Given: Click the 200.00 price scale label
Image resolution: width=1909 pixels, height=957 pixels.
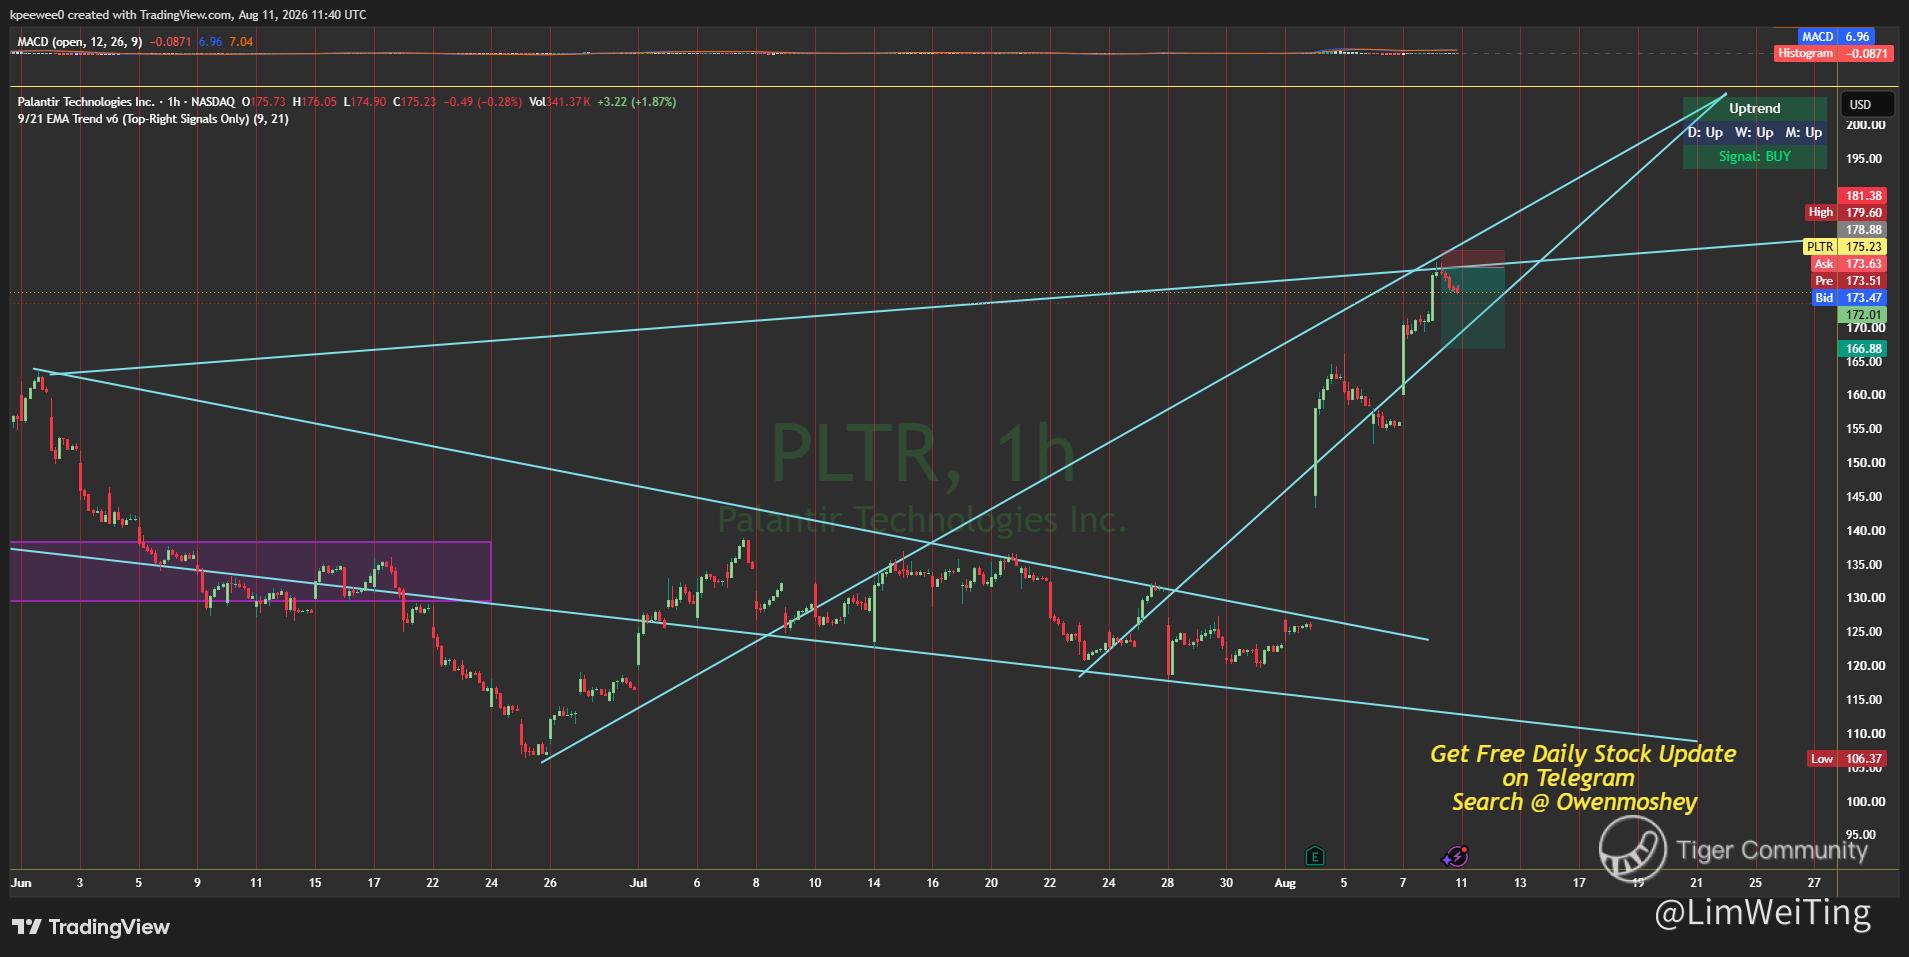Looking at the screenshot, I should [x=1865, y=125].
